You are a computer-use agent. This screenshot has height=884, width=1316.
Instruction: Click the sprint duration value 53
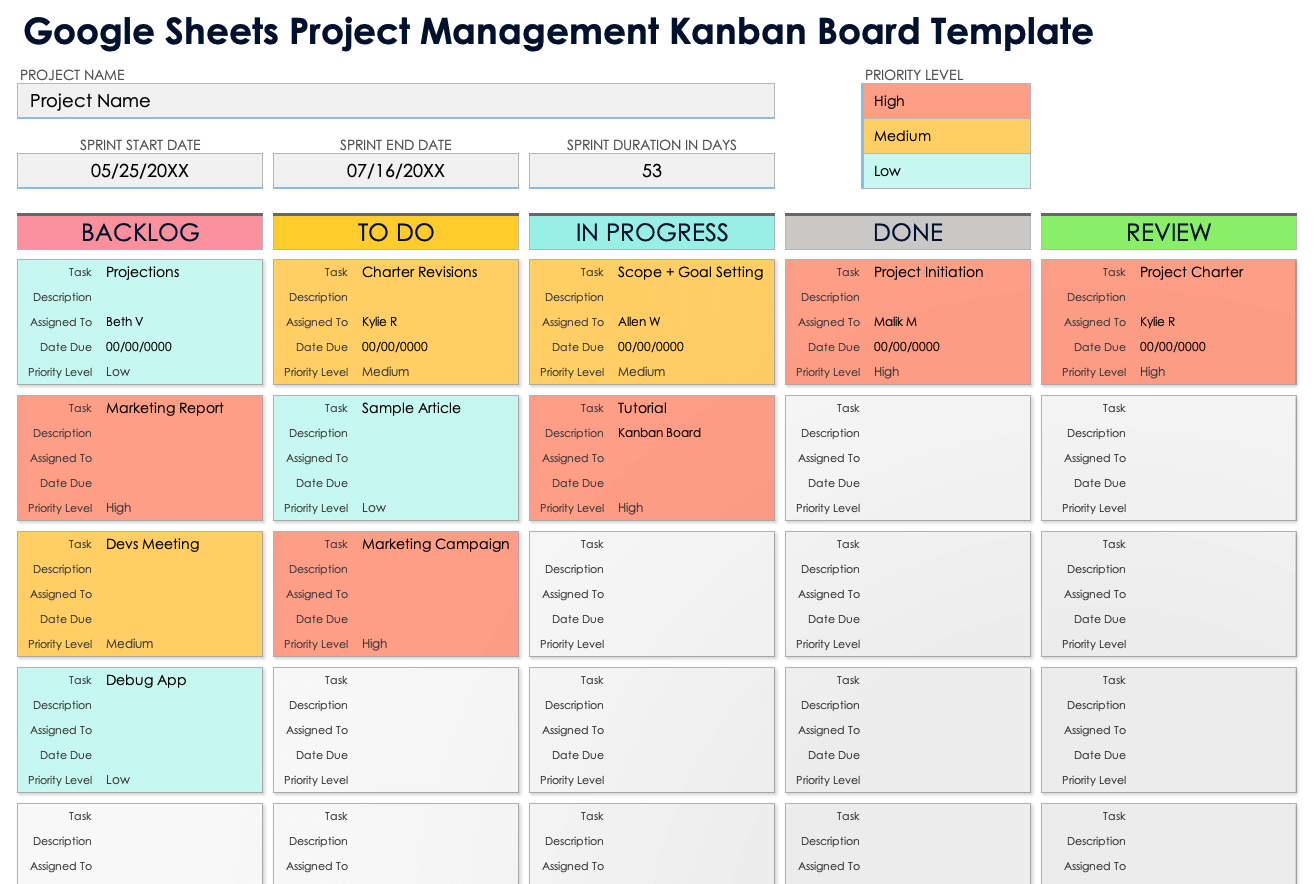[652, 171]
